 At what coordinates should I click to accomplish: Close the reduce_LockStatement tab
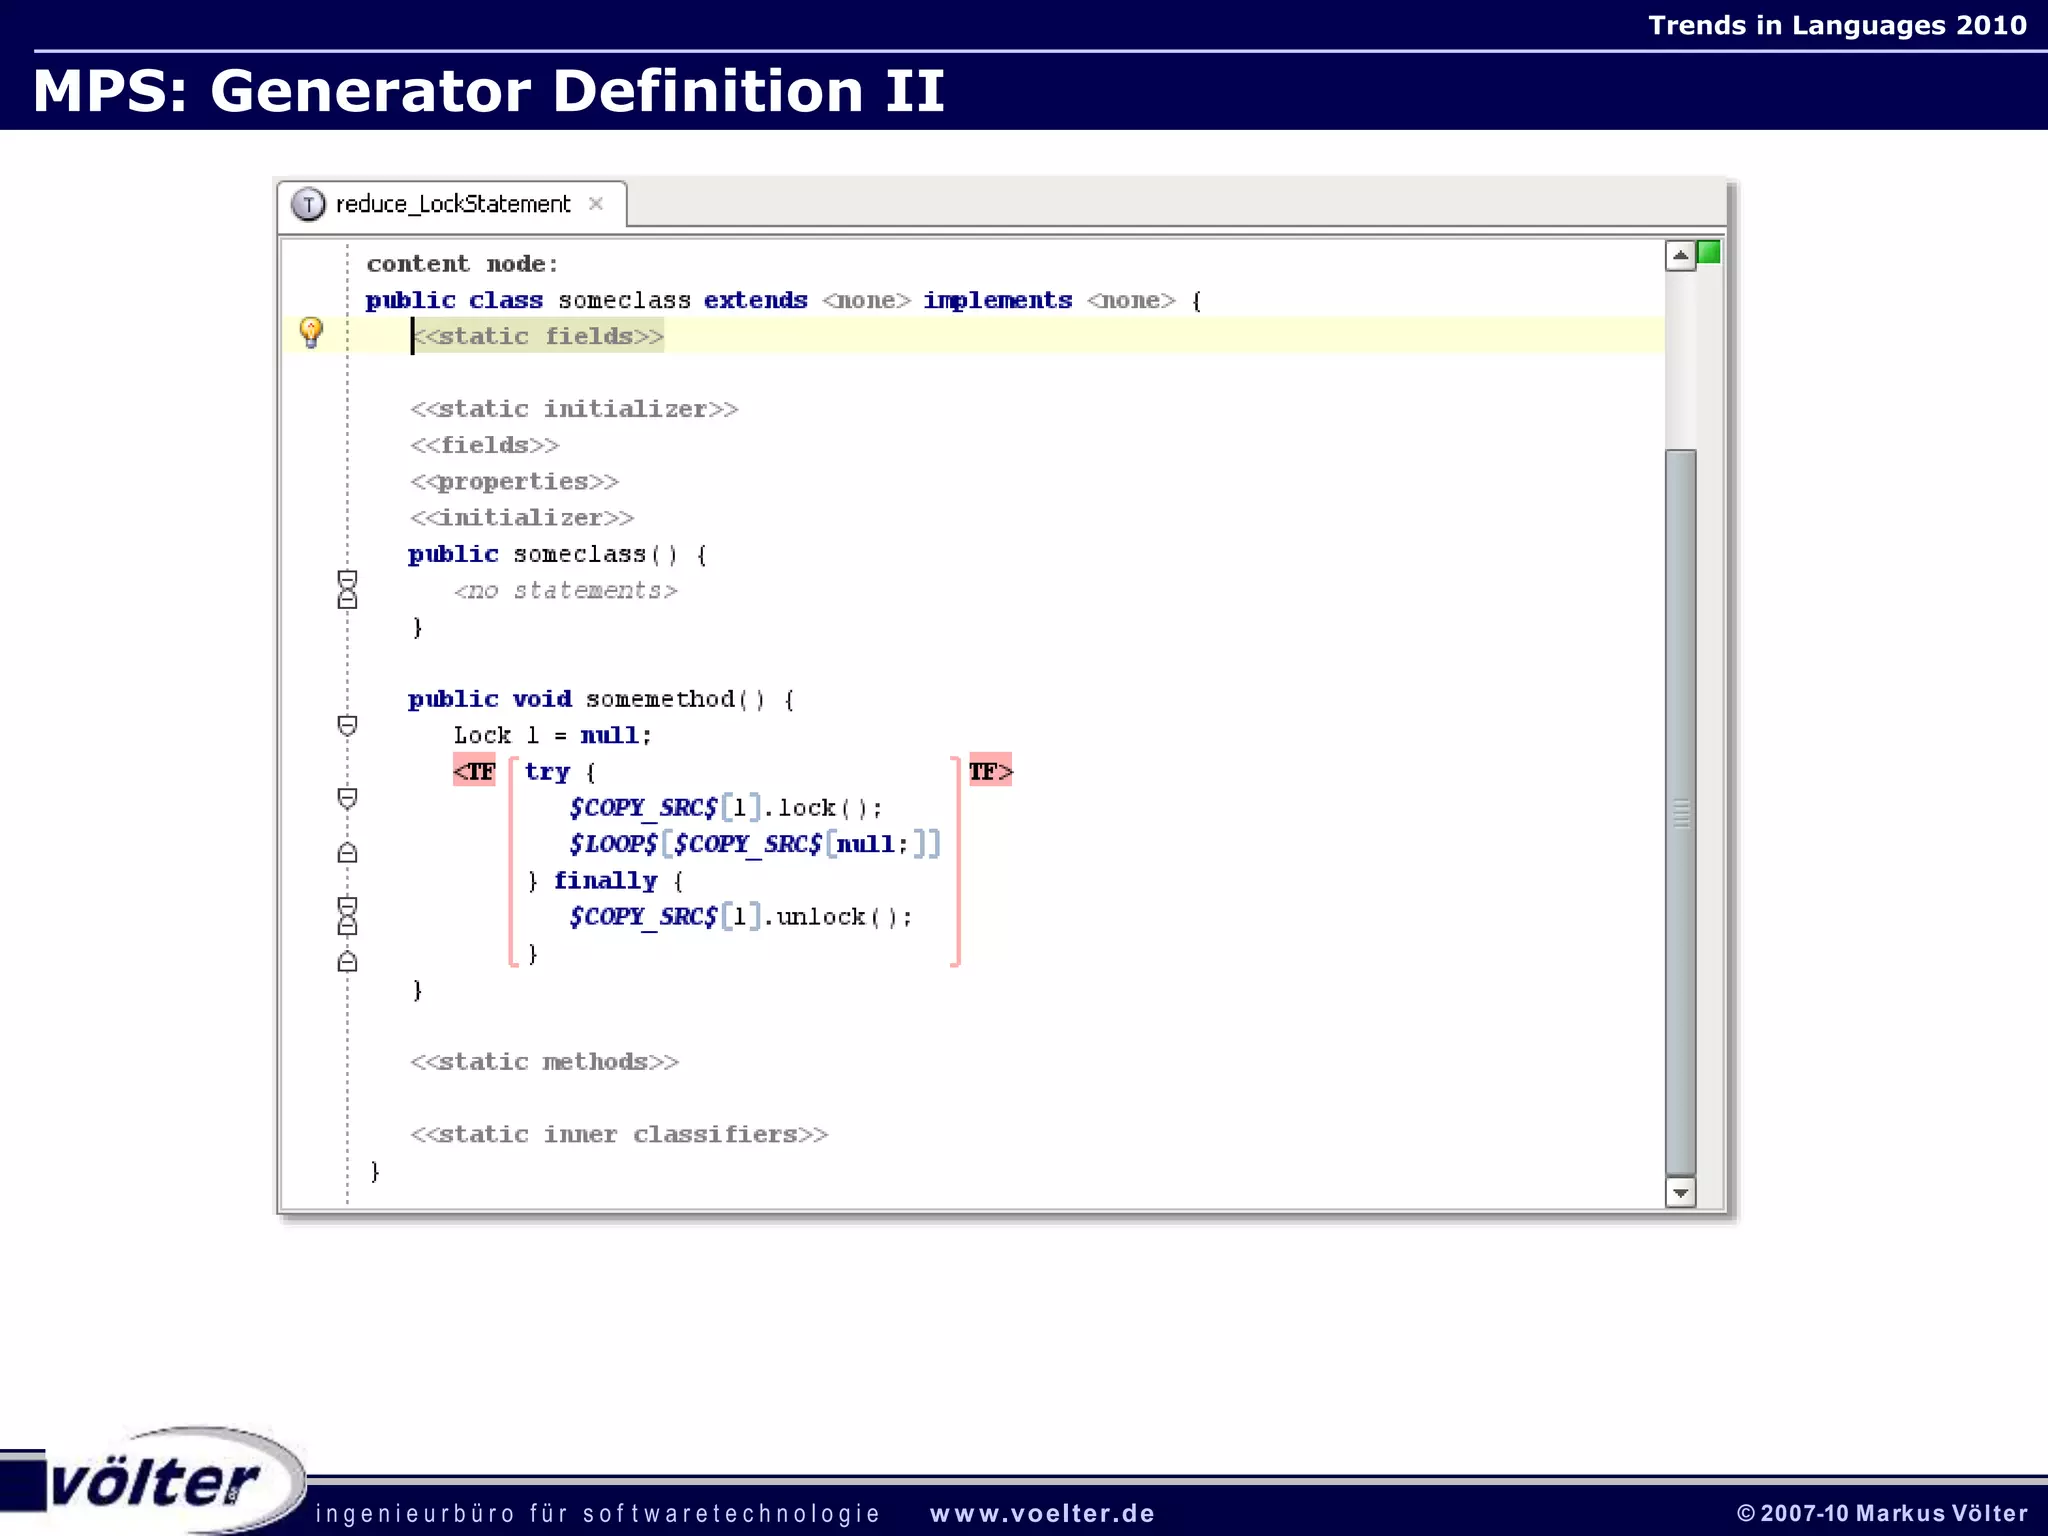[x=596, y=204]
